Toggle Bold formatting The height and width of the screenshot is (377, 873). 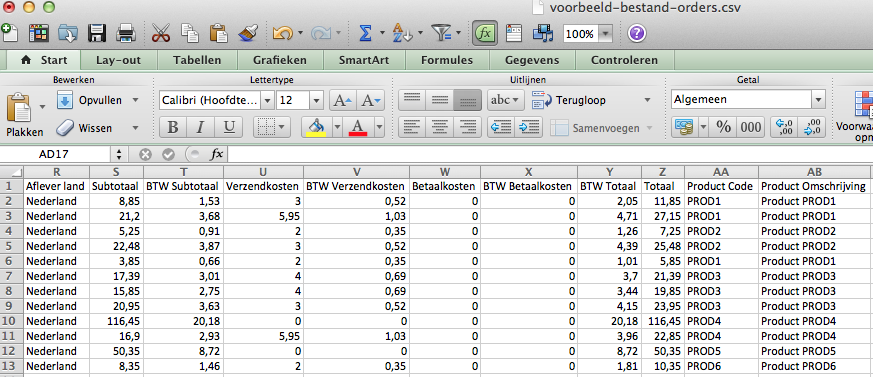[173, 128]
